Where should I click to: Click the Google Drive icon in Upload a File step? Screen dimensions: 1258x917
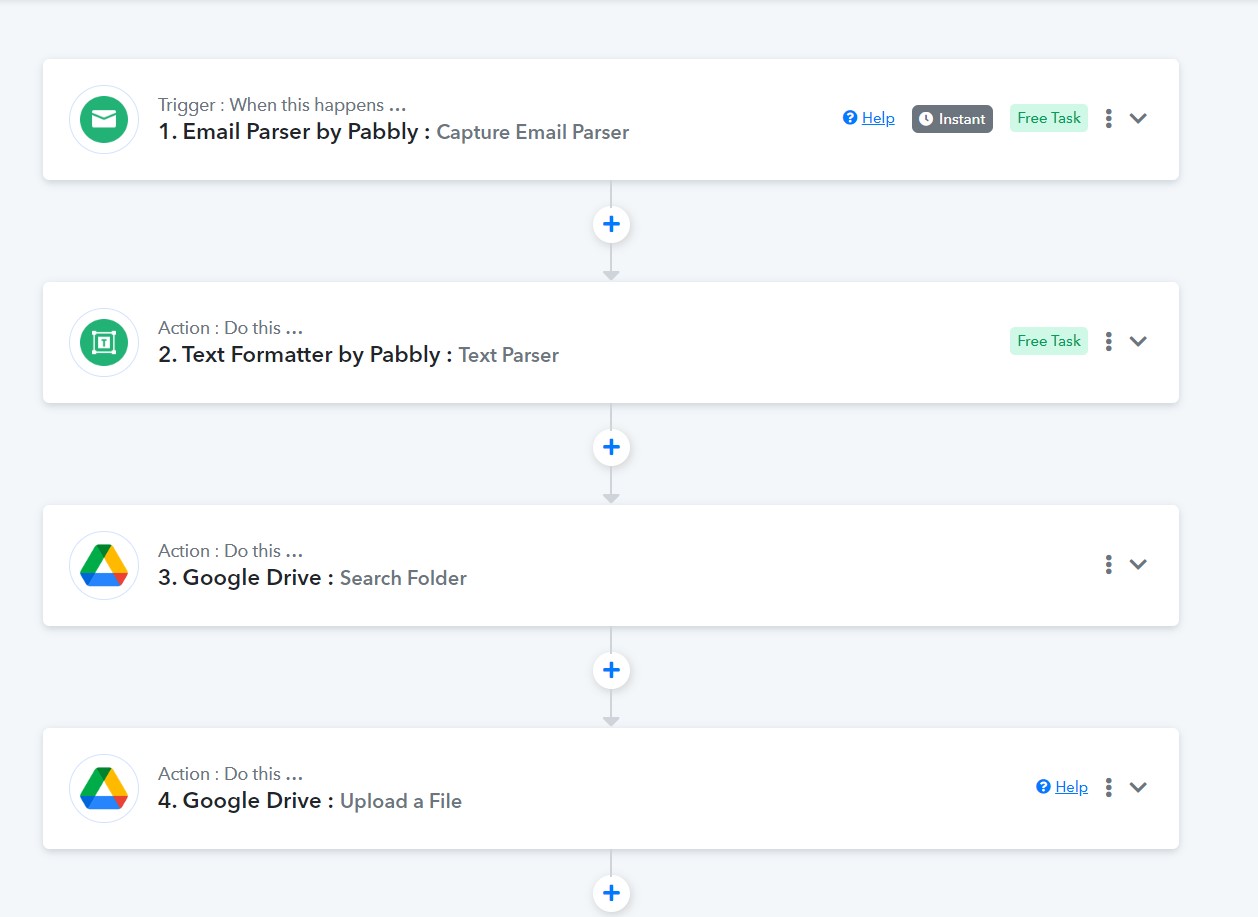pyautogui.click(x=104, y=789)
